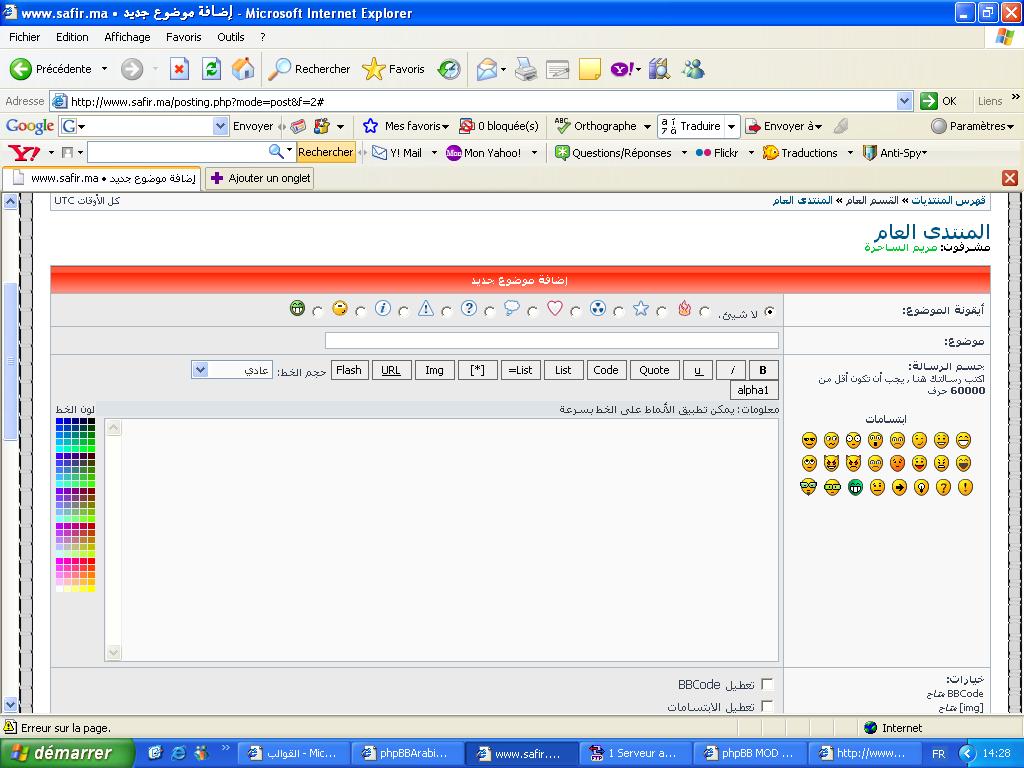1024x768 pixels.
Task: Click the Stop loading icon
Action: point(180,69)
